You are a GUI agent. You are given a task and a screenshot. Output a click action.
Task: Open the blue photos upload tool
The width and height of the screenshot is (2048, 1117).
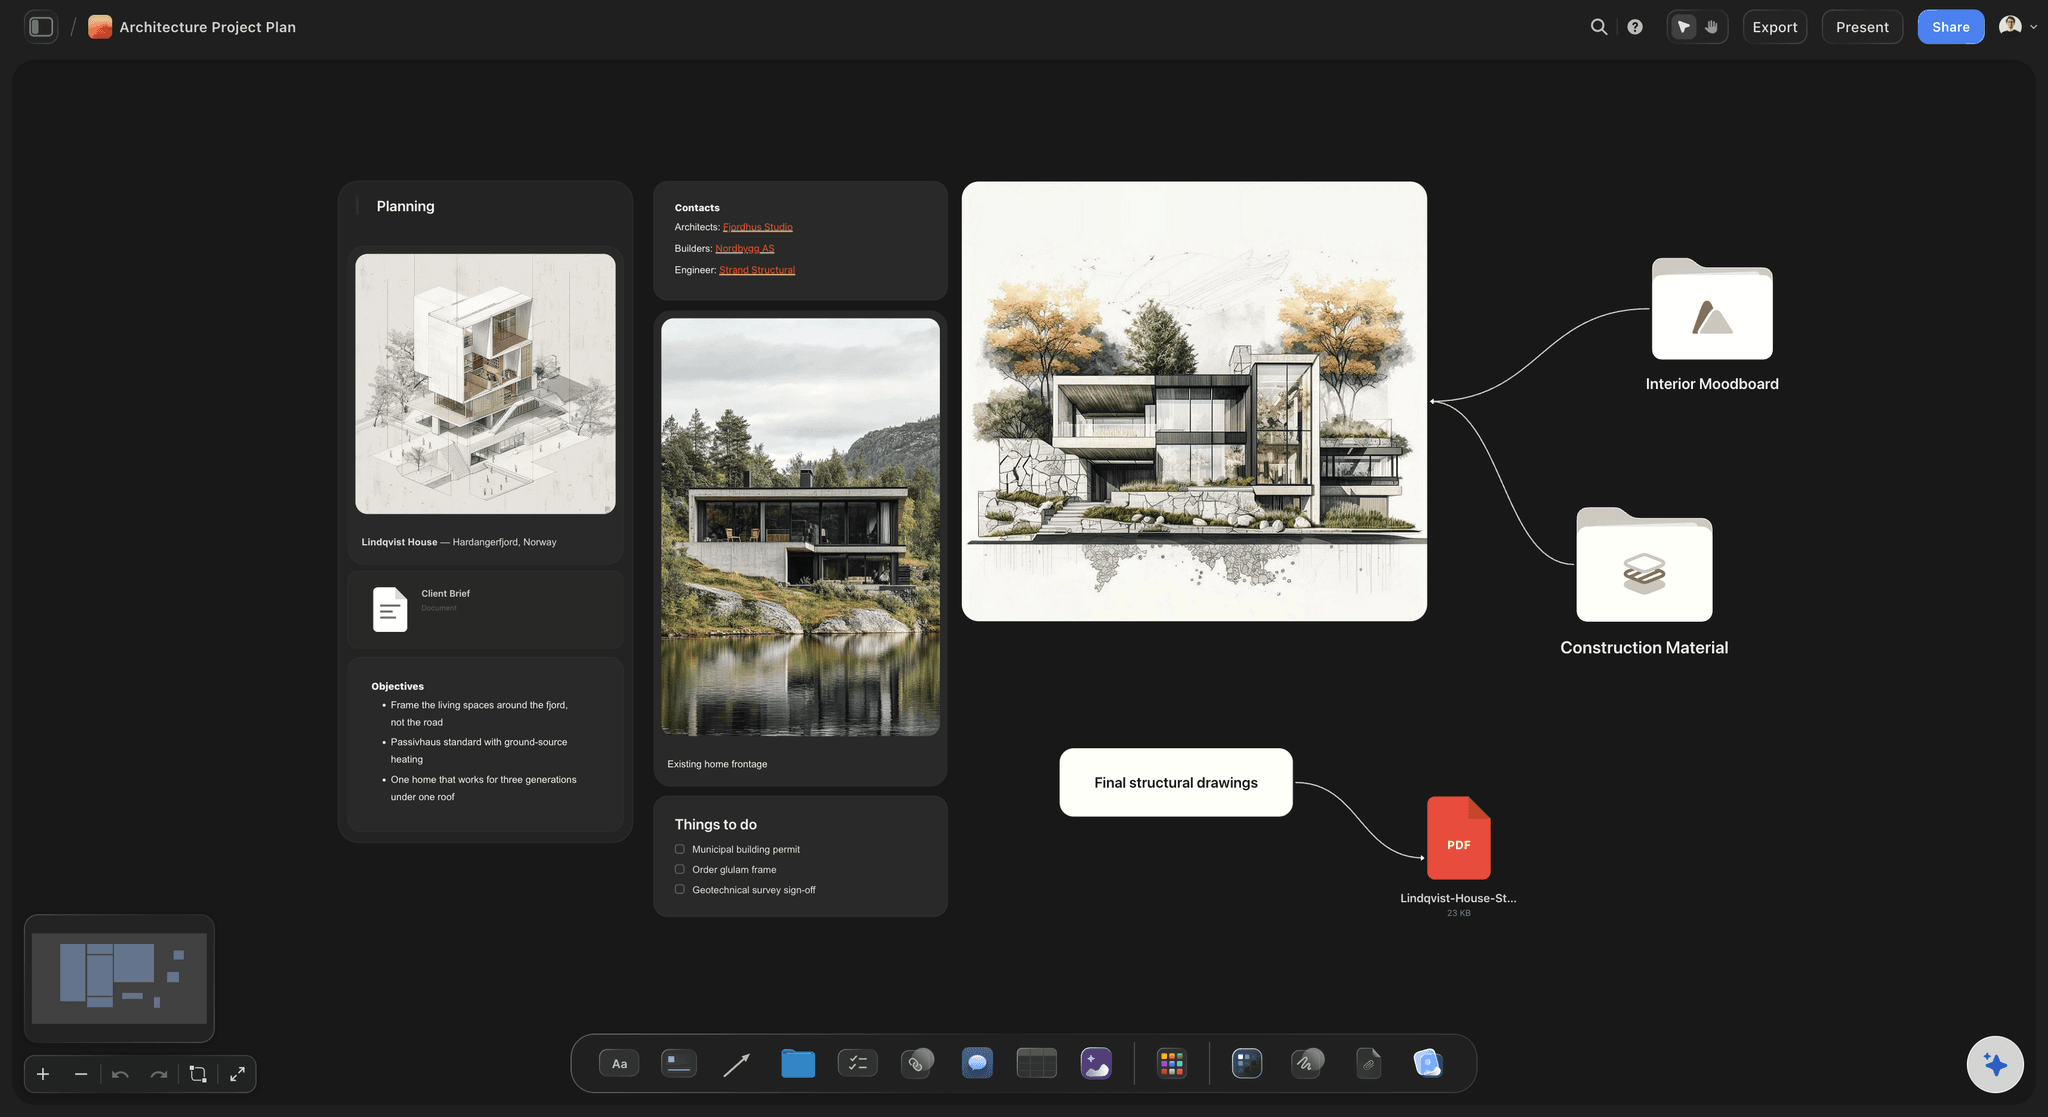pos(1428,1063)
